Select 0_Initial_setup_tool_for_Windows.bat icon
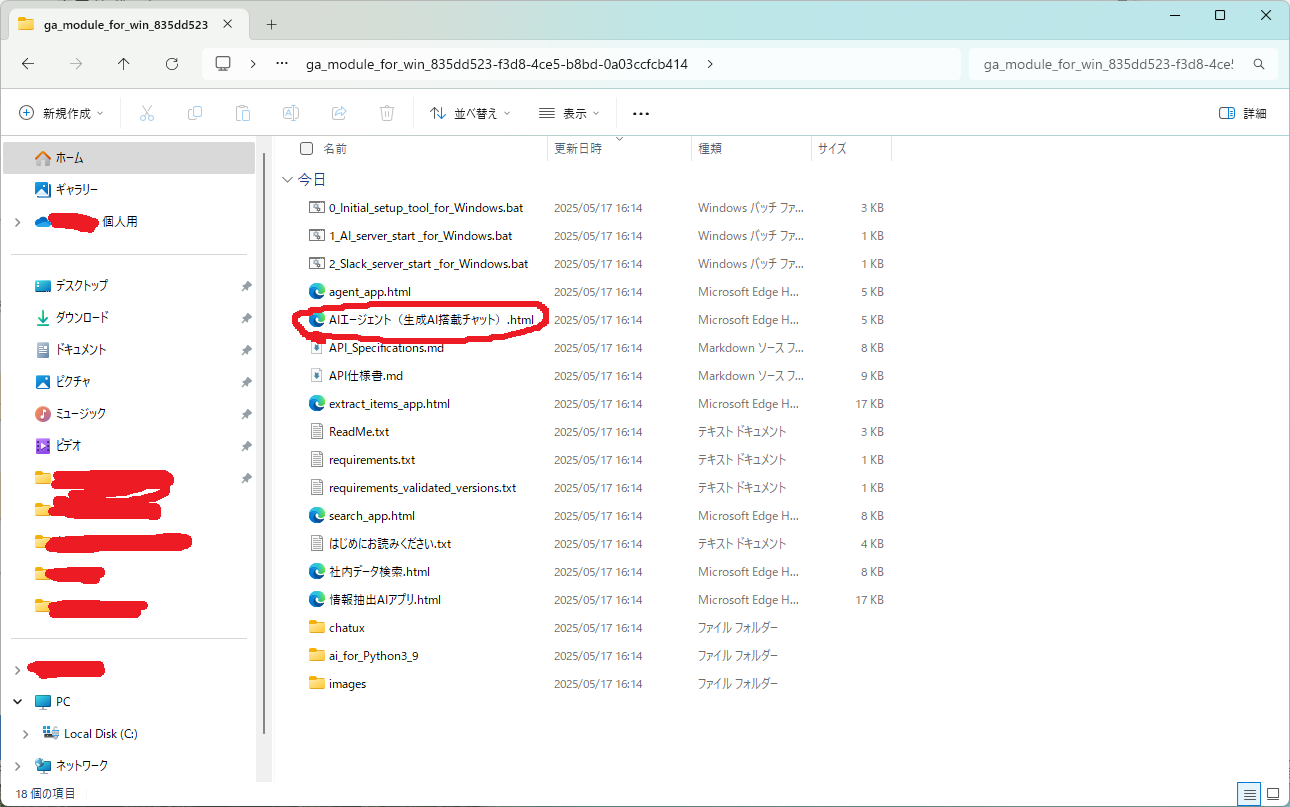This screenshot has height=807, width=1290. coord(317,208)
